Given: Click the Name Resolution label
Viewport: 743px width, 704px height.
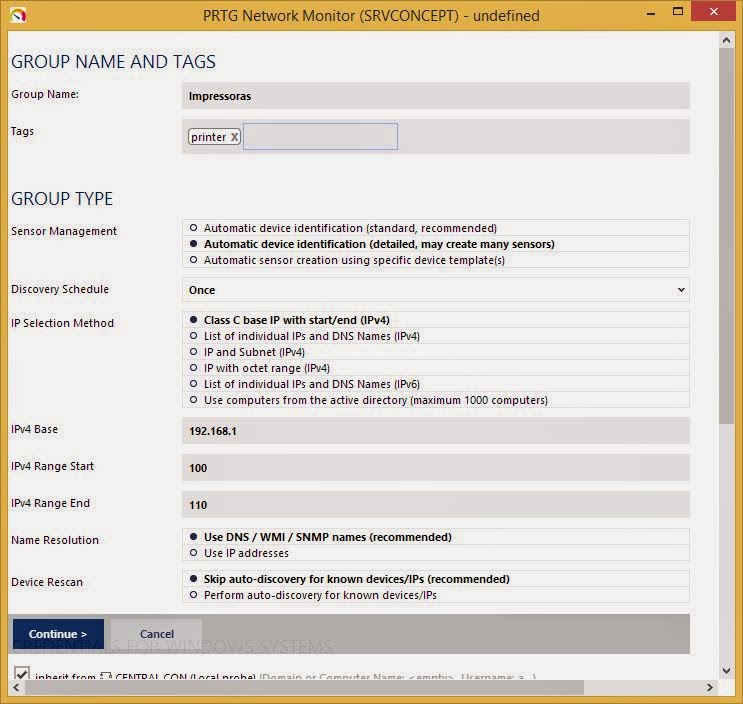Looking at the screenshot, I should click(55, 540).
